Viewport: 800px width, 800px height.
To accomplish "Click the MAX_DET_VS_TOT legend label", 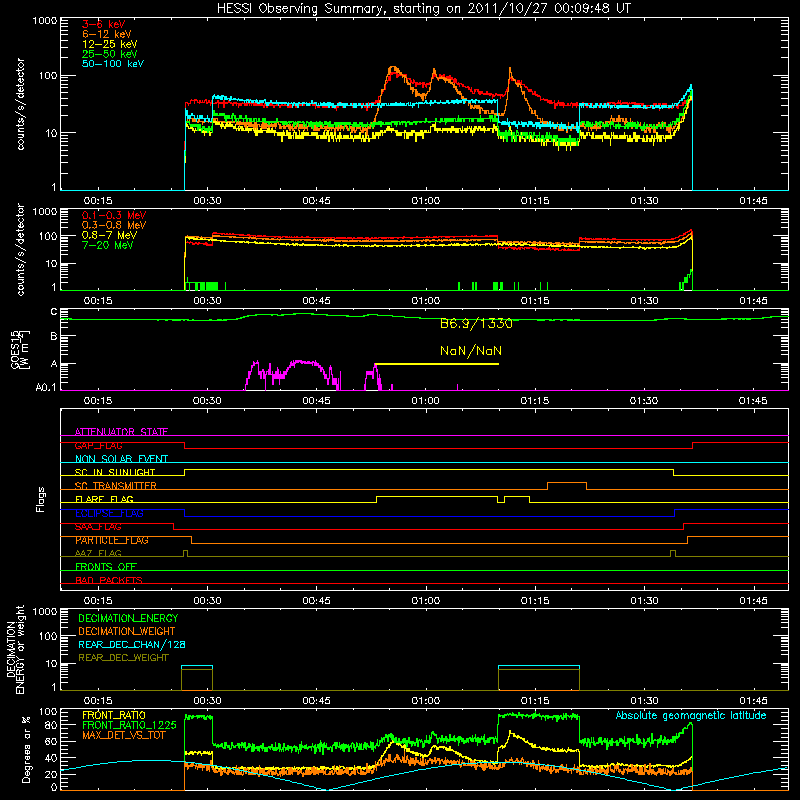I will pos(123,735).
